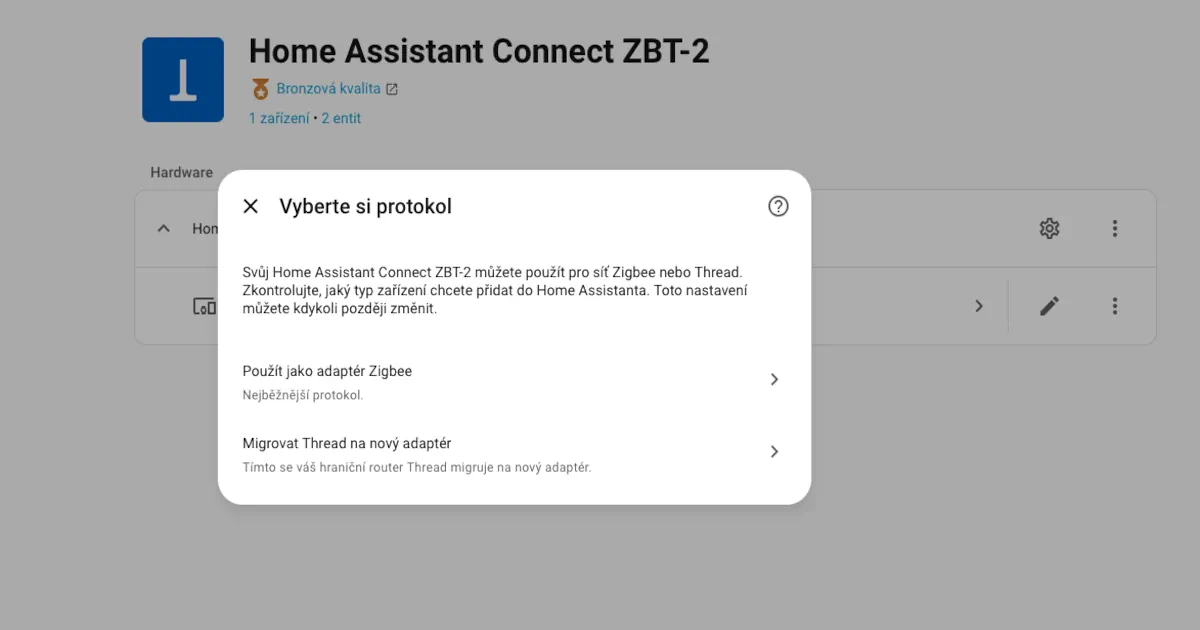Open the 1 zařízení link
Viewport: 1200px width, 630px height.
pos(279,118)
